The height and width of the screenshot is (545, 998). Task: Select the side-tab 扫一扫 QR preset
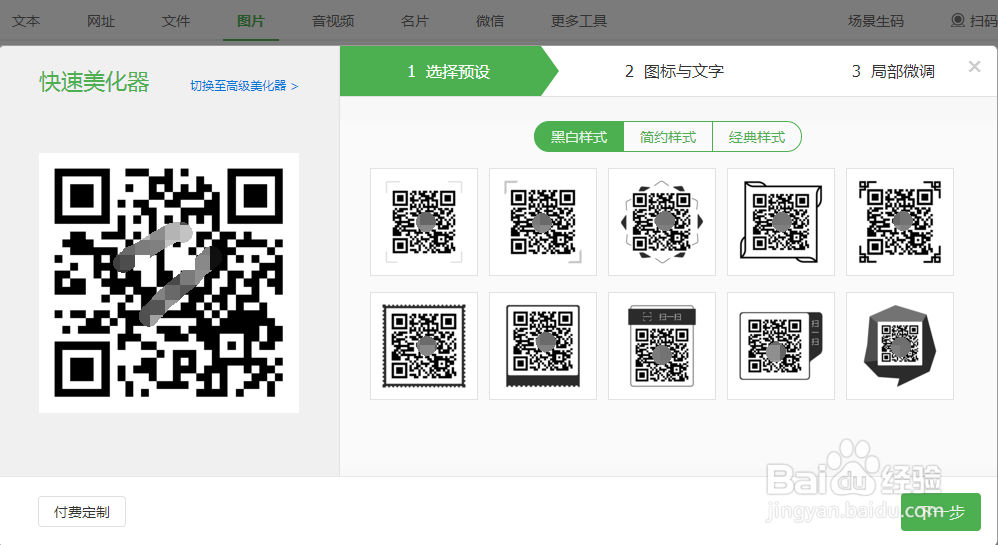(x=781, y=346)
